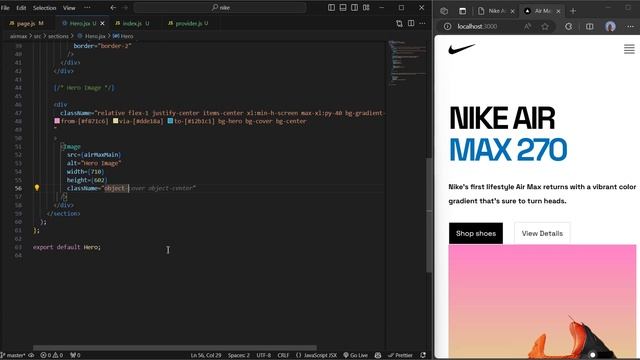Screen dimensions: 640x360
Task: Change encoding via 'UTF-8' status item
Action: pos(264,355)
